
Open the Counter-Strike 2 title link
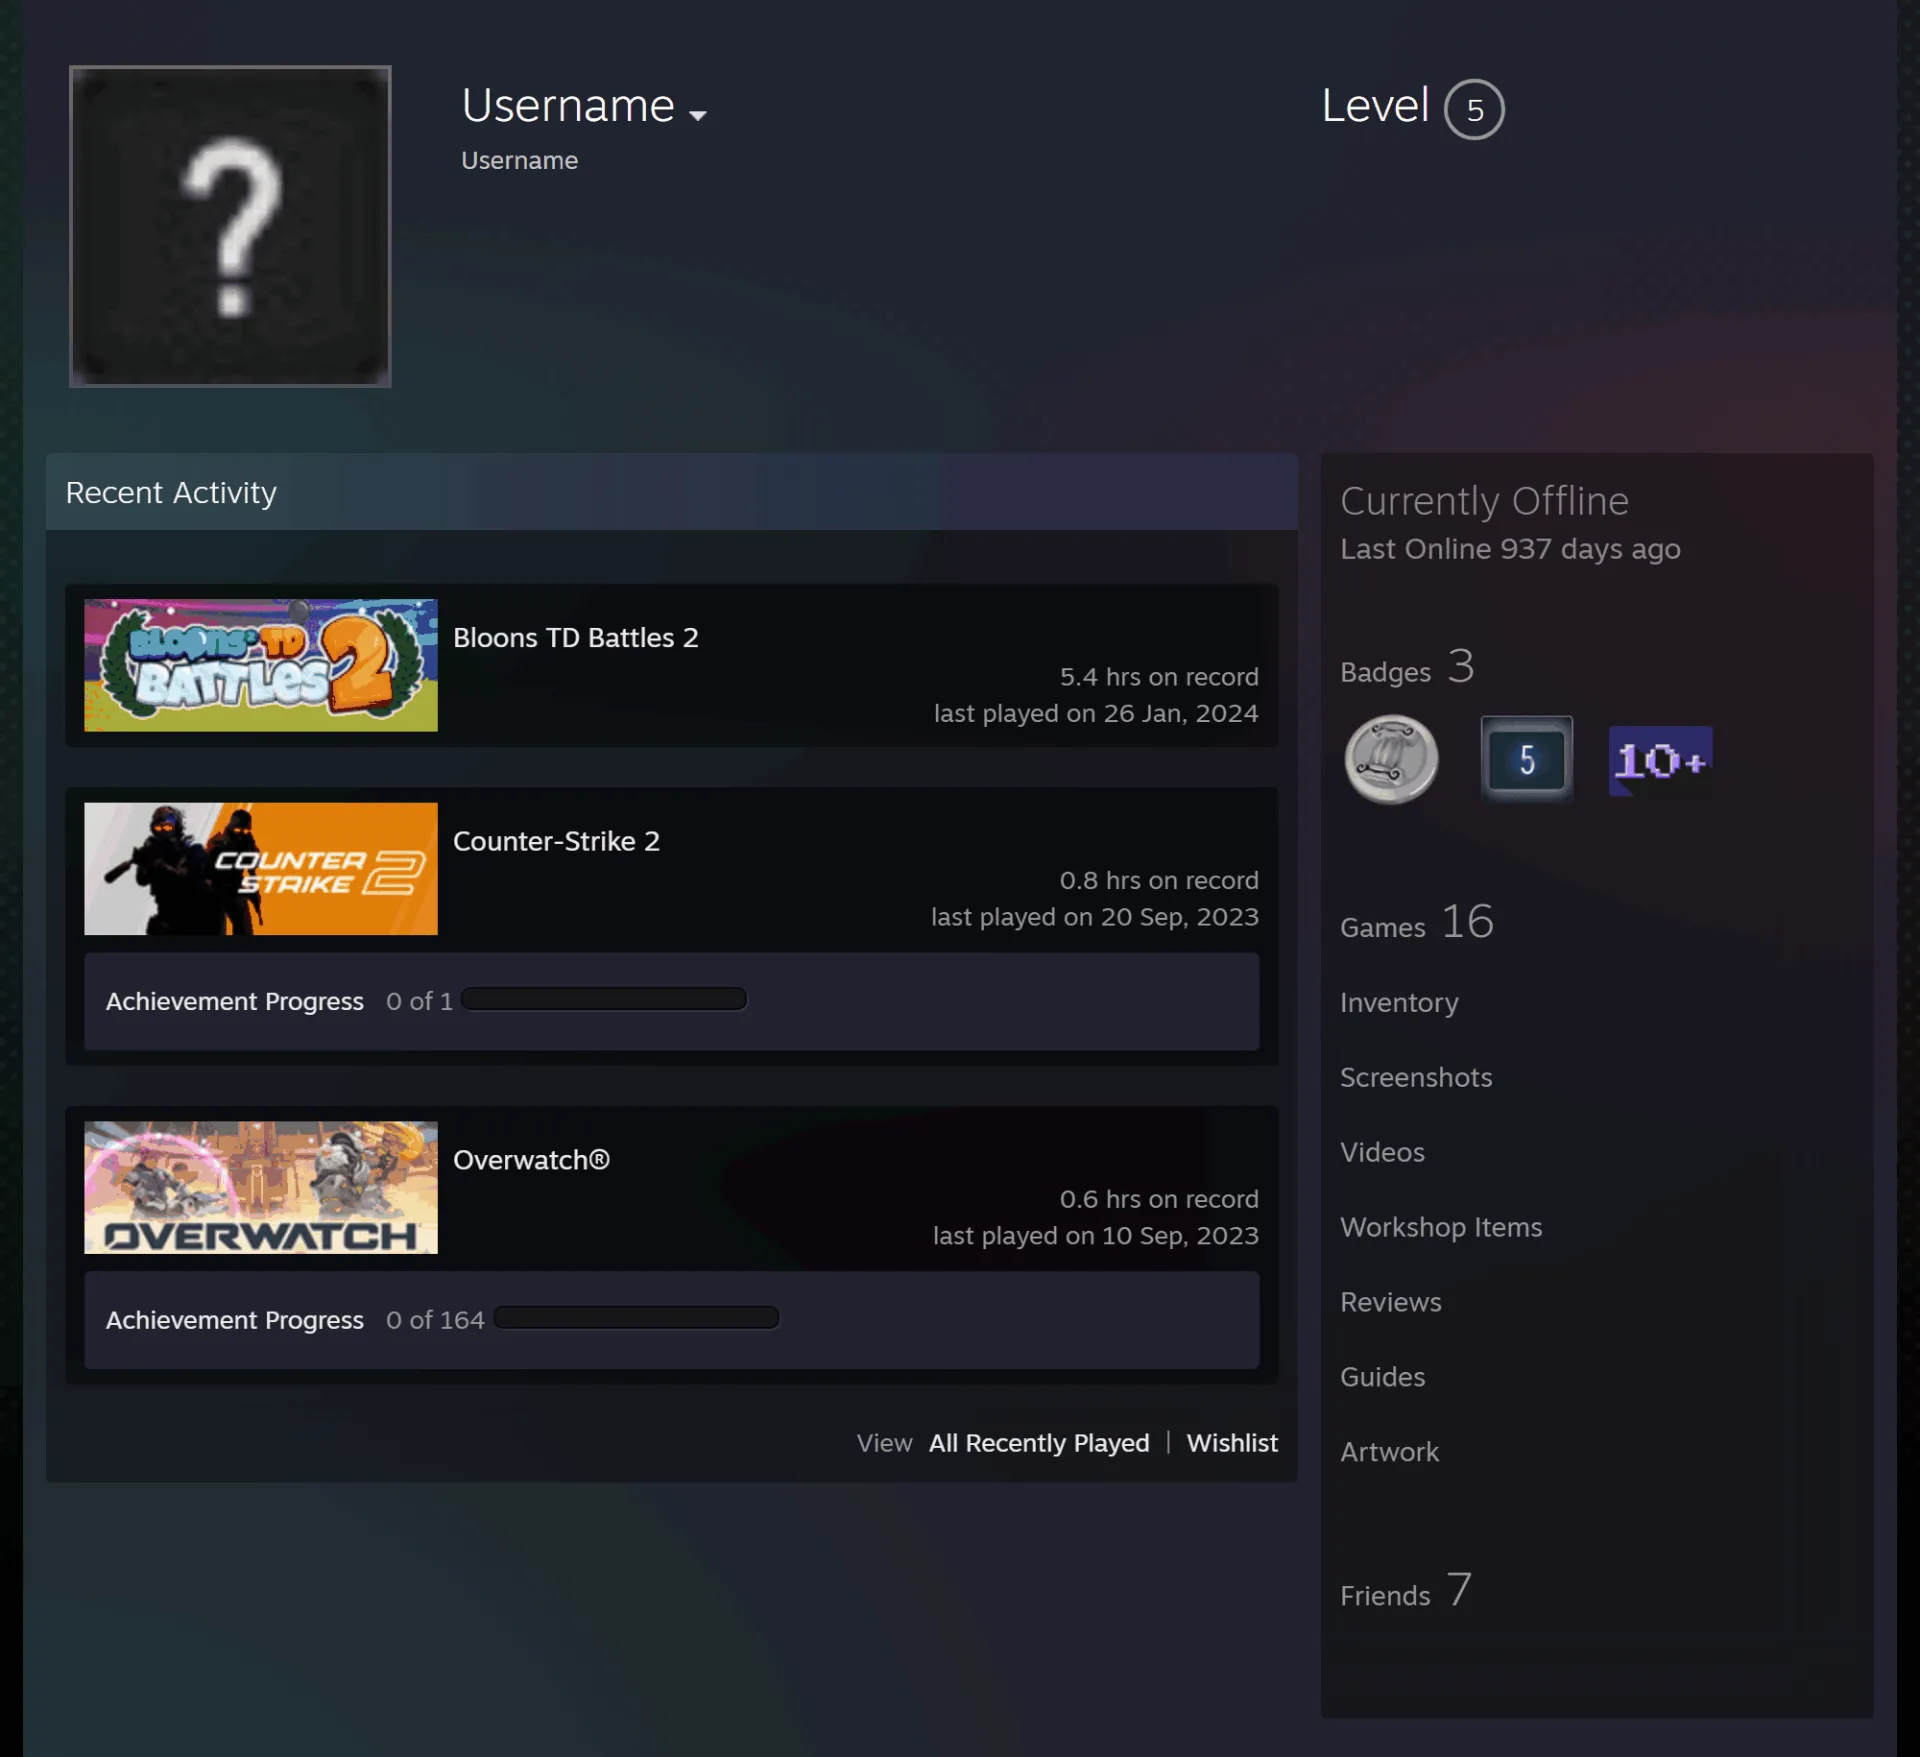(557, 841)
